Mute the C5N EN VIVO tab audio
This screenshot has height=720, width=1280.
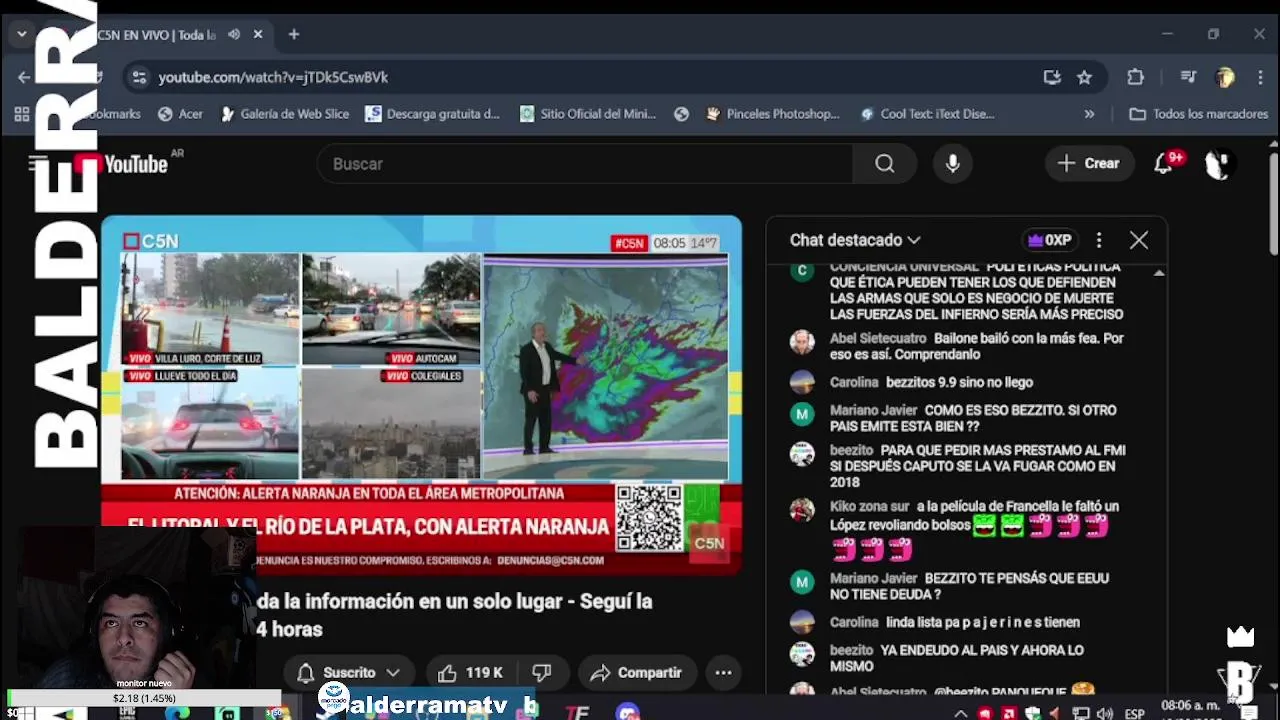234,34
